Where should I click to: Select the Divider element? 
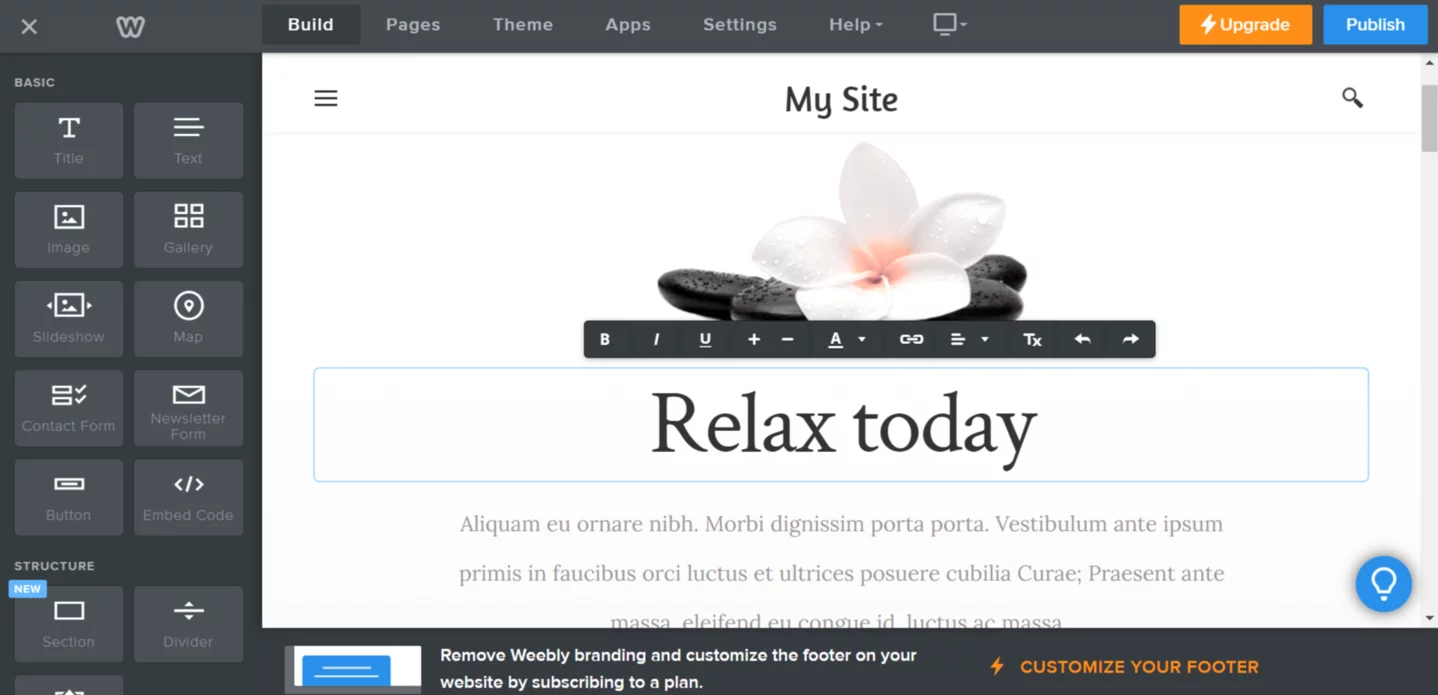coord(188,623)
